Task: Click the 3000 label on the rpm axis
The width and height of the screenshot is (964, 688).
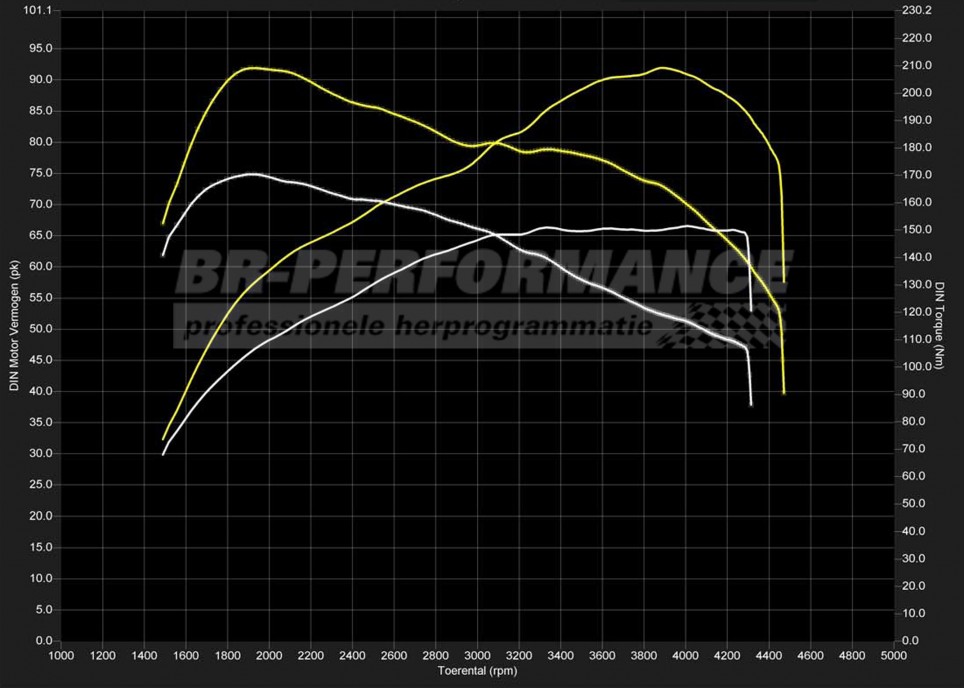Action: click(x=478, y=656)
